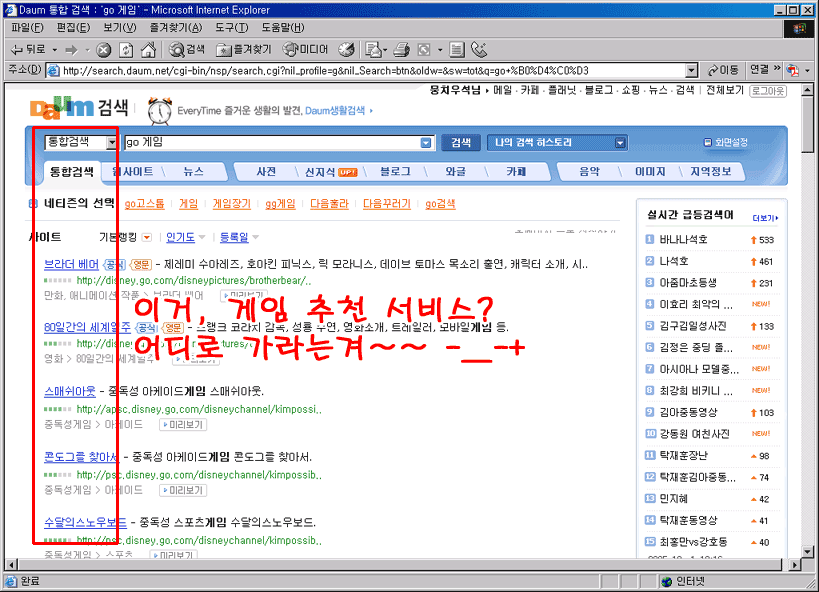Open 전체보기 in top navigation
This screenshot has height=592, width=819.
click(724, 90)
